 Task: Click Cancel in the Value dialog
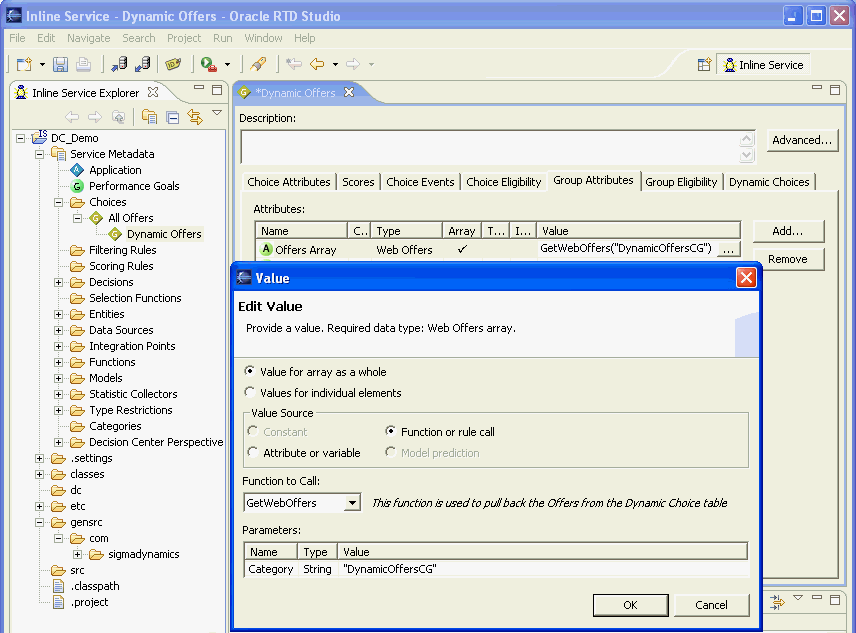click(x=711, y=605)
